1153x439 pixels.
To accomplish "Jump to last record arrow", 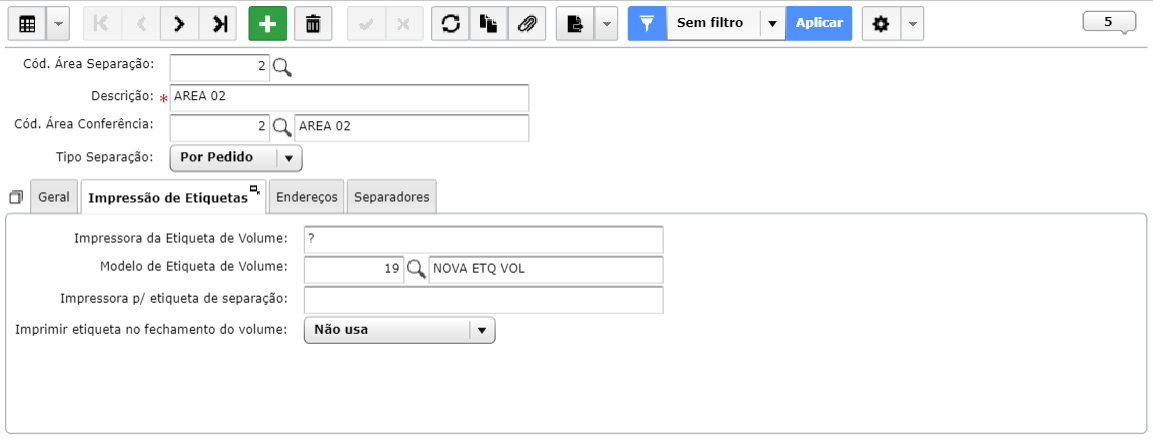I will (x=218, y=24).
